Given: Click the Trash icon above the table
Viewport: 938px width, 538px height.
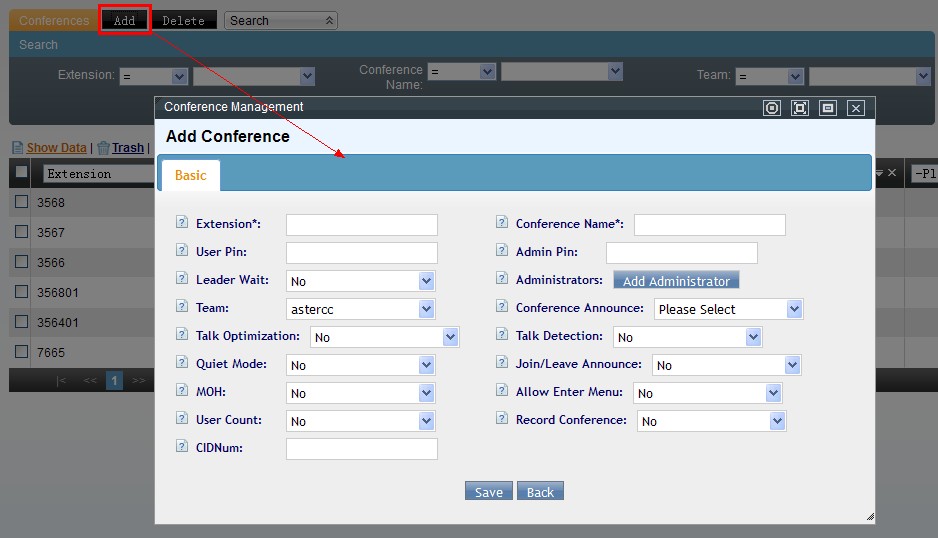Looking at the screenshot, I should (x=103, y=147).
